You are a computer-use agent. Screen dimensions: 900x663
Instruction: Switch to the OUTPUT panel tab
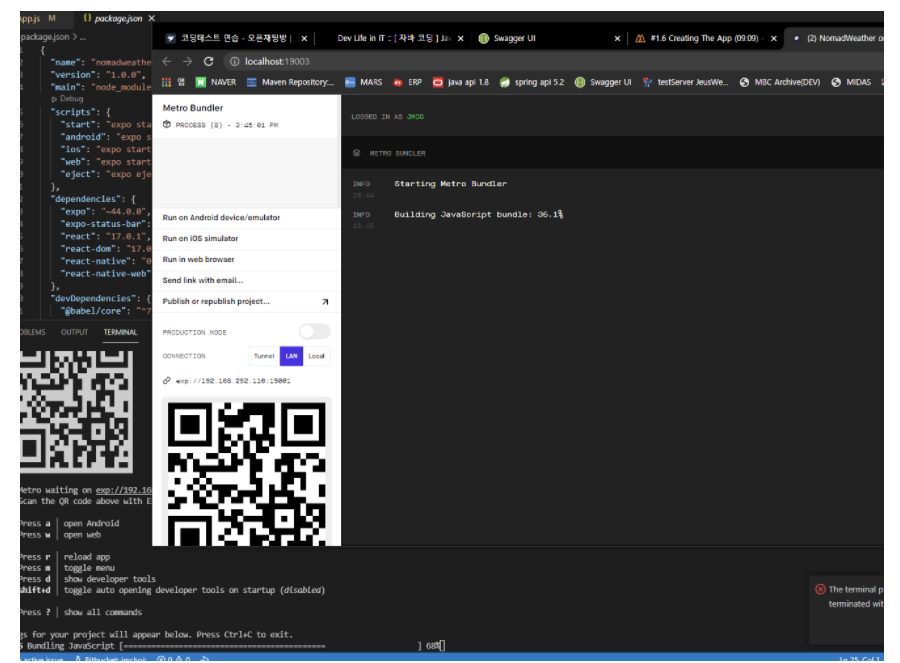point(75,332)
